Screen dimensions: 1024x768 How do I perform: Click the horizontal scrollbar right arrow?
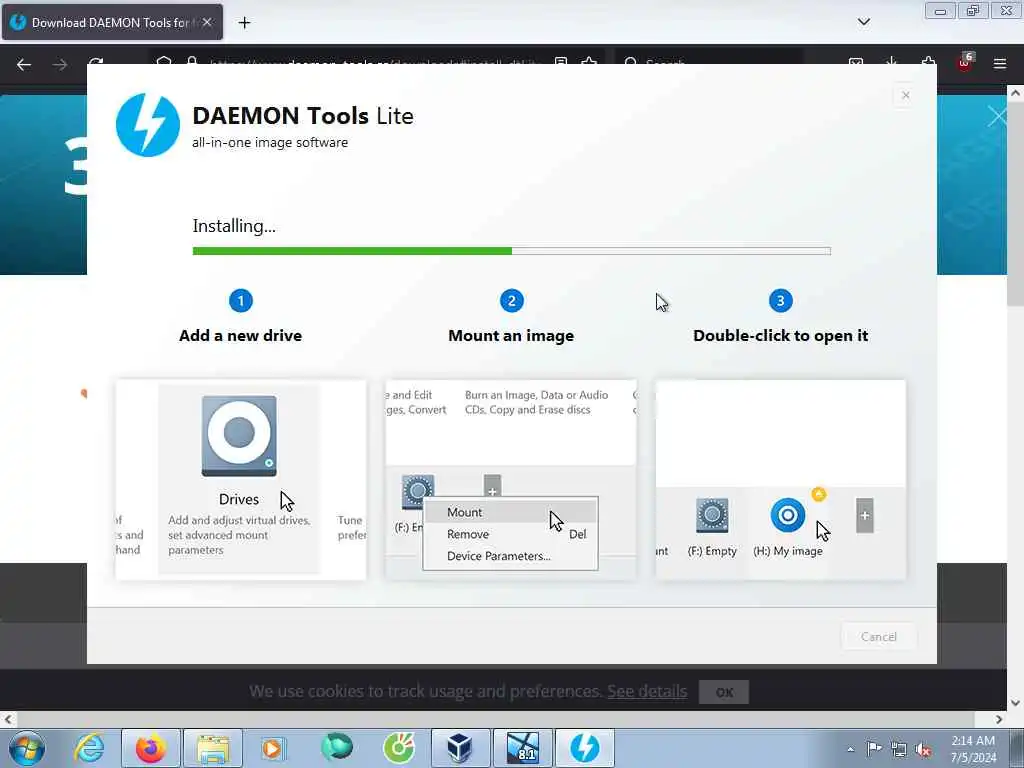point(999,720)
